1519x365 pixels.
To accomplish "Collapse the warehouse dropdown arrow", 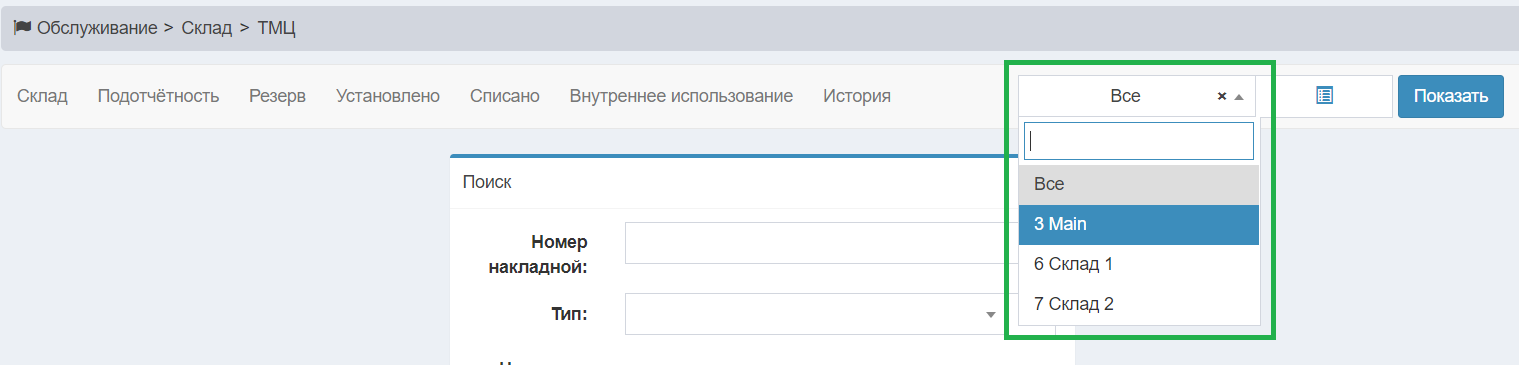I will pos(1239,97).
